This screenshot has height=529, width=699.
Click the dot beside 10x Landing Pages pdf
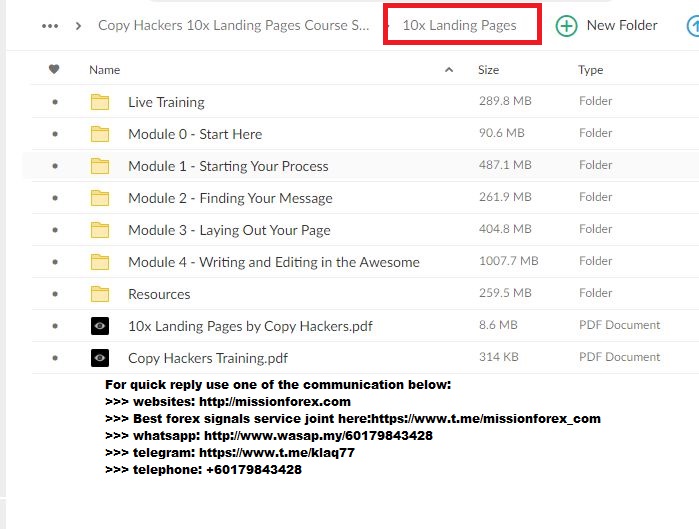pos(55,326)
